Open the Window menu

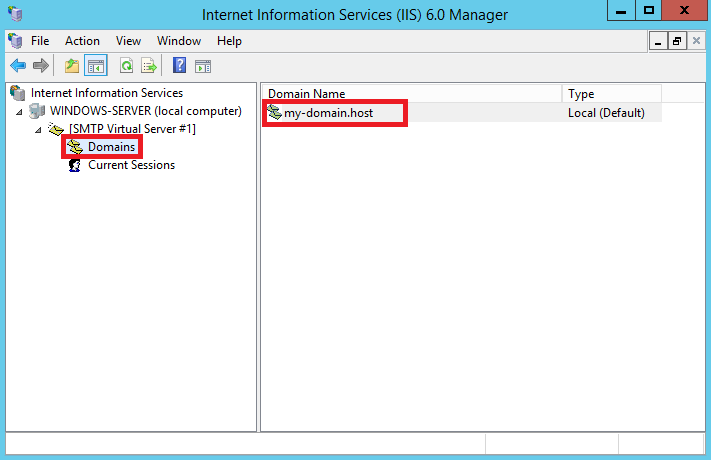point(179,41)
